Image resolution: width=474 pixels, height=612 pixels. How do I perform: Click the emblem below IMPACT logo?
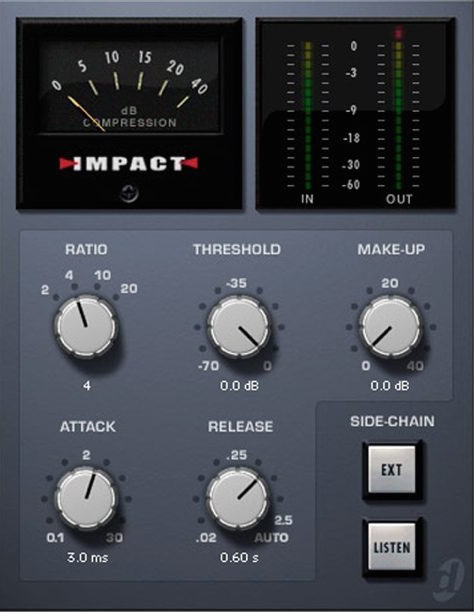(x=129, y=194)
